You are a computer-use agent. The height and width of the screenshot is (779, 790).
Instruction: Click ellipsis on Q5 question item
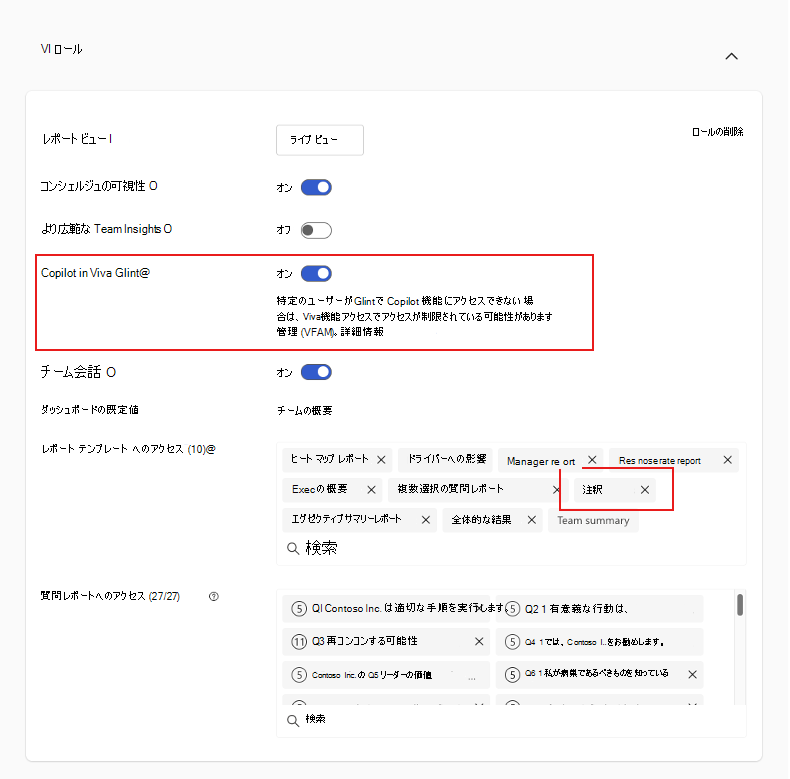472,678
